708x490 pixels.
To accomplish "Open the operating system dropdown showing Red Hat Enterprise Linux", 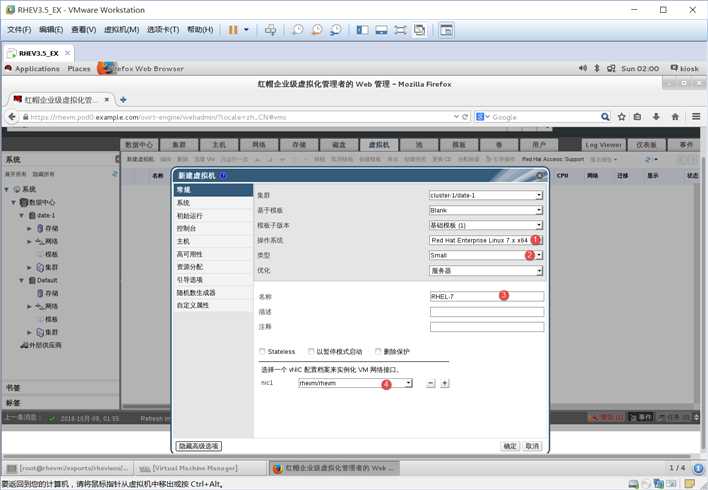I will [x=486, y=240].
